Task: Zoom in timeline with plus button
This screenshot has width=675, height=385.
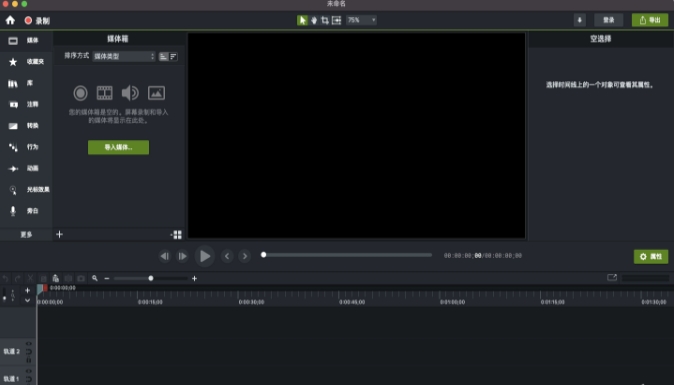Action: coord(194,279)
